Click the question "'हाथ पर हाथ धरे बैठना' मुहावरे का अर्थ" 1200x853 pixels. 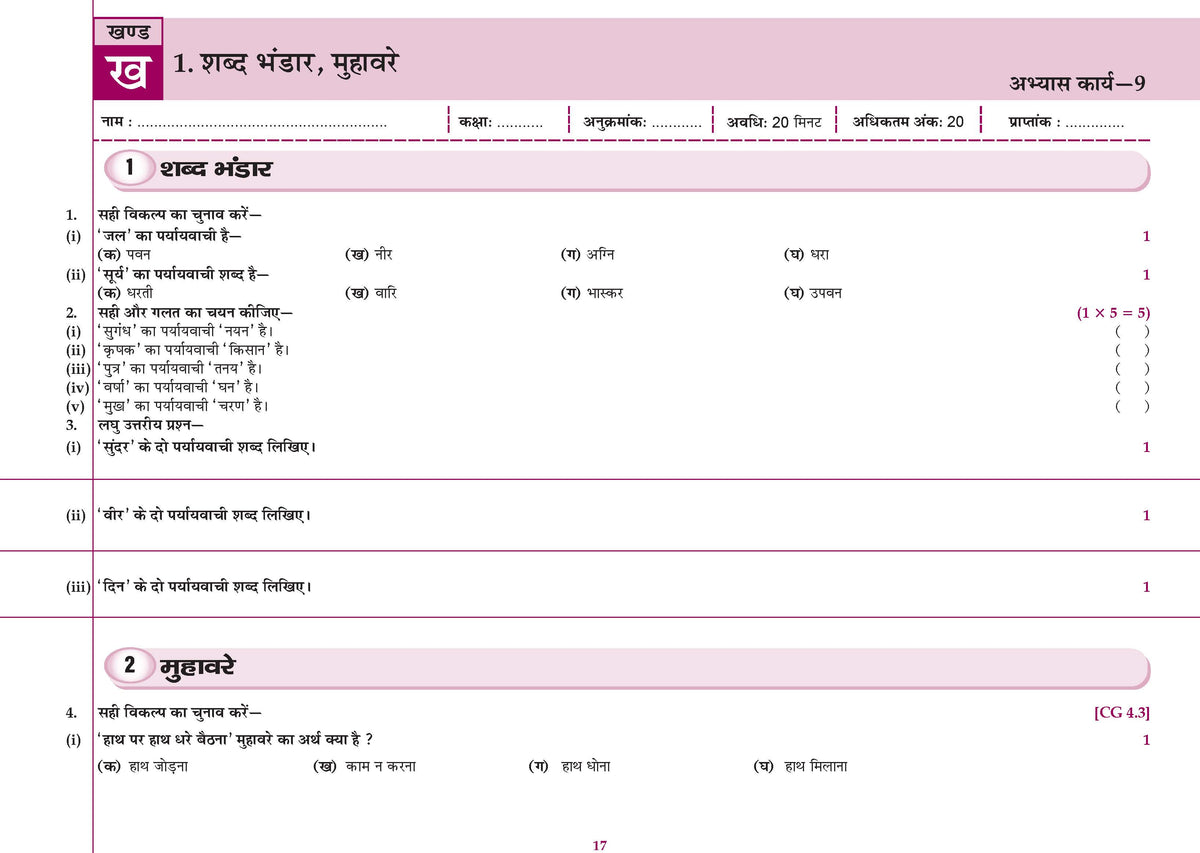[236, 739]
